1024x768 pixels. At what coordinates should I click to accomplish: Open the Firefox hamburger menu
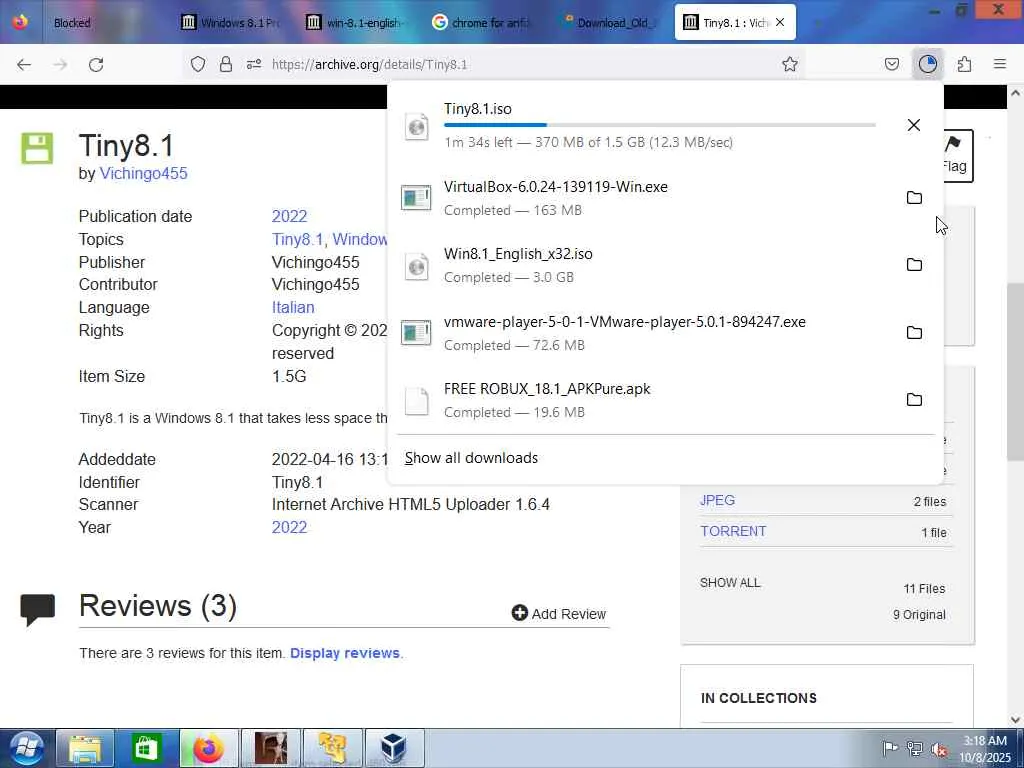[1000, 64]
